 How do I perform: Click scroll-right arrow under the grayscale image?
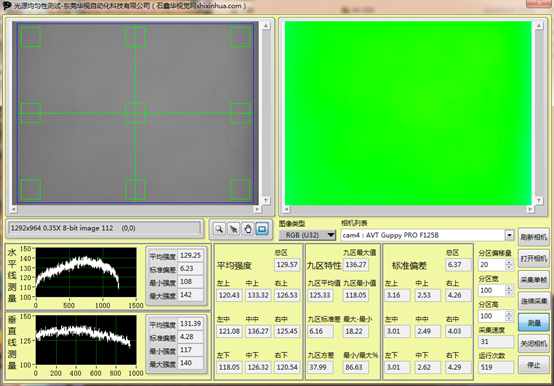pyautogui.click(x=257, y=209)
